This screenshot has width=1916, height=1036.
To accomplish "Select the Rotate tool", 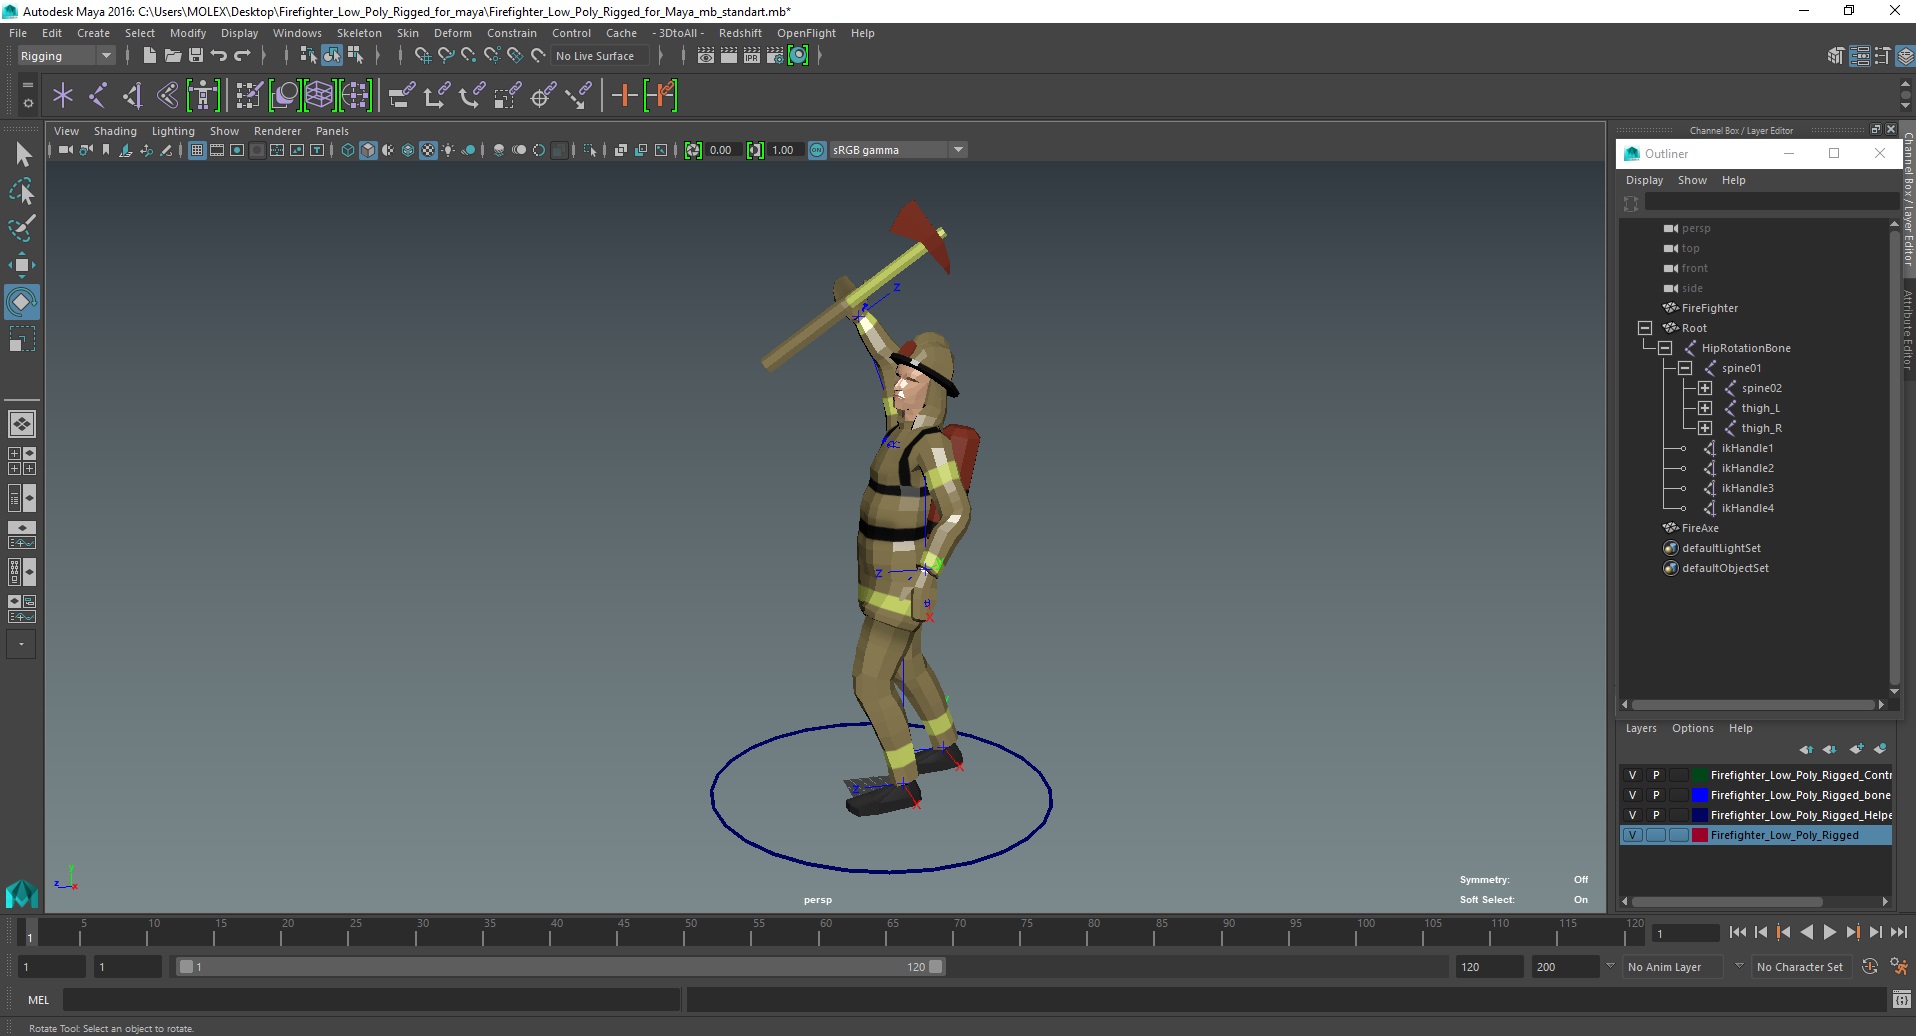I will (x=22, y=301).
